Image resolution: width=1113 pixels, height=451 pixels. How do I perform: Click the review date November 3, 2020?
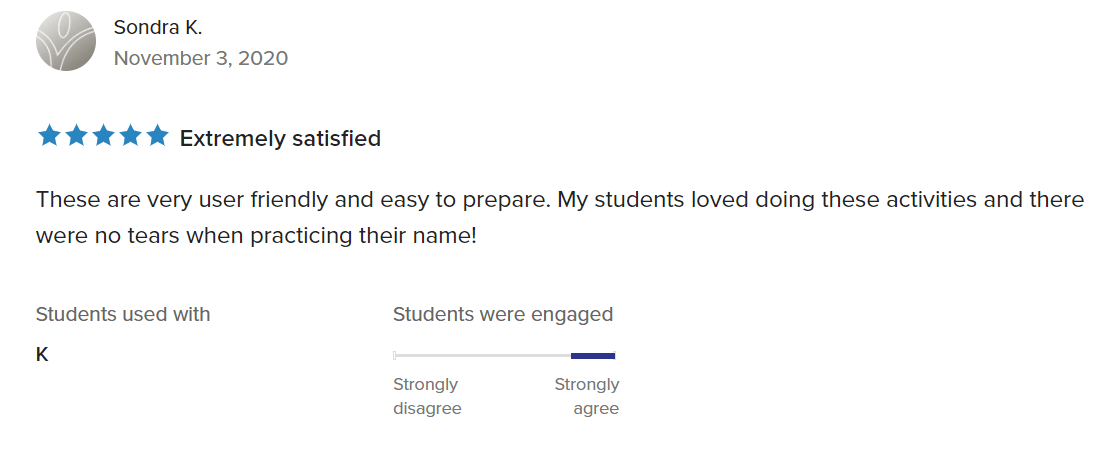(200, 58)
